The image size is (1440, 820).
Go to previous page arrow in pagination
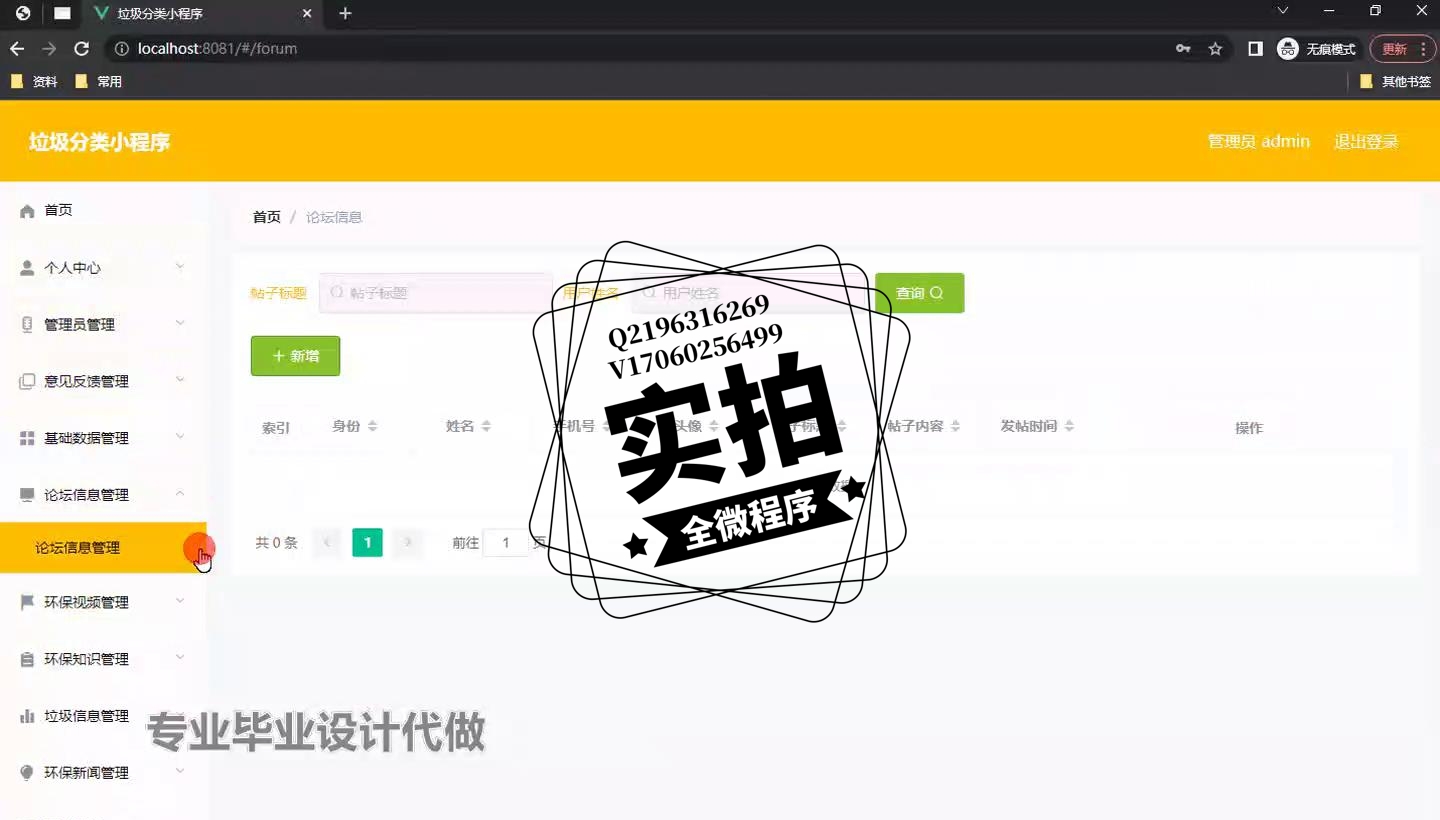(327, 543)
